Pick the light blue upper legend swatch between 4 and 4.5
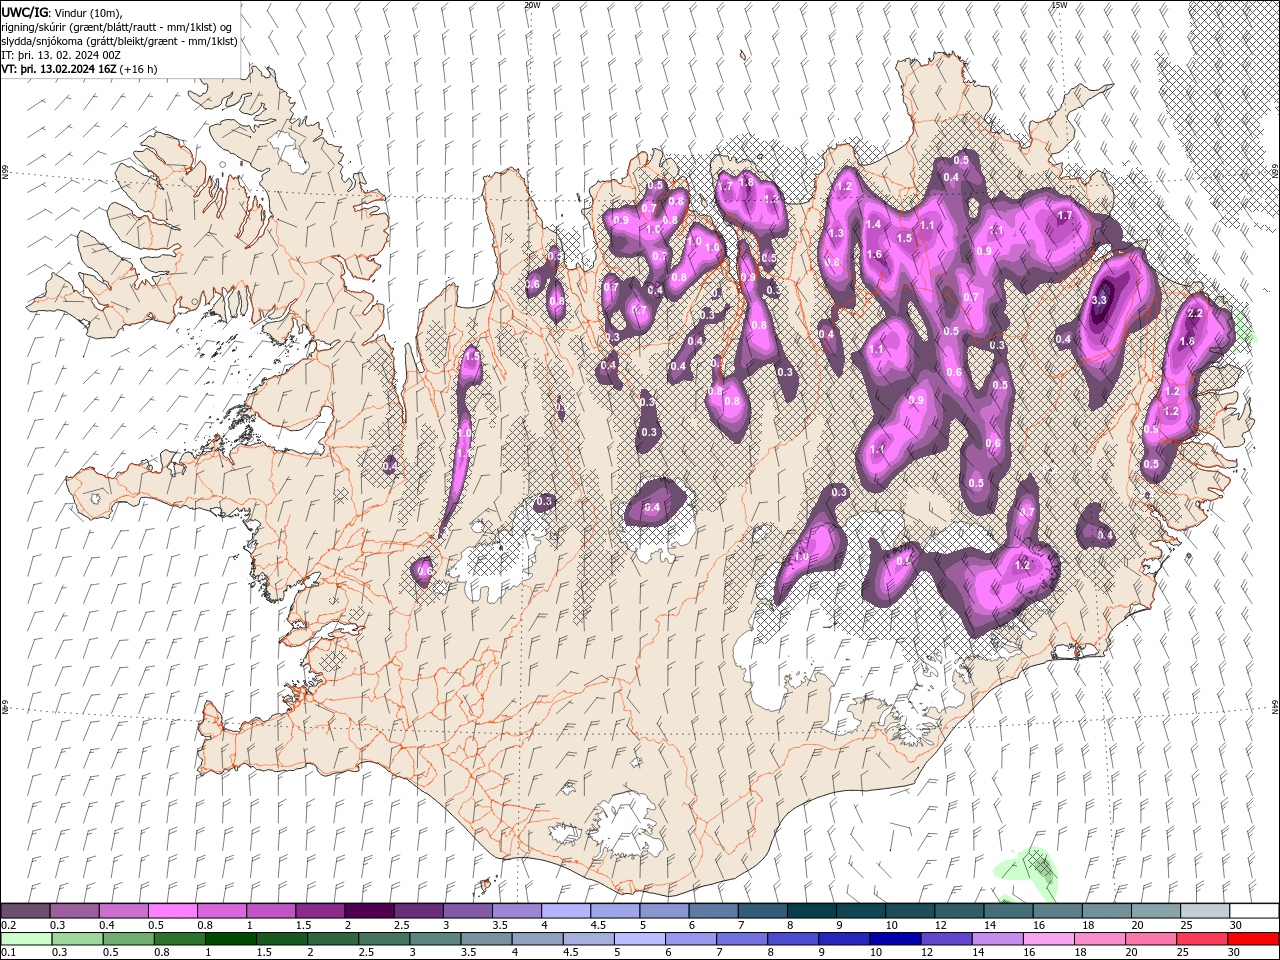This screenshot has width=1280, height=960. coord(566,910)
